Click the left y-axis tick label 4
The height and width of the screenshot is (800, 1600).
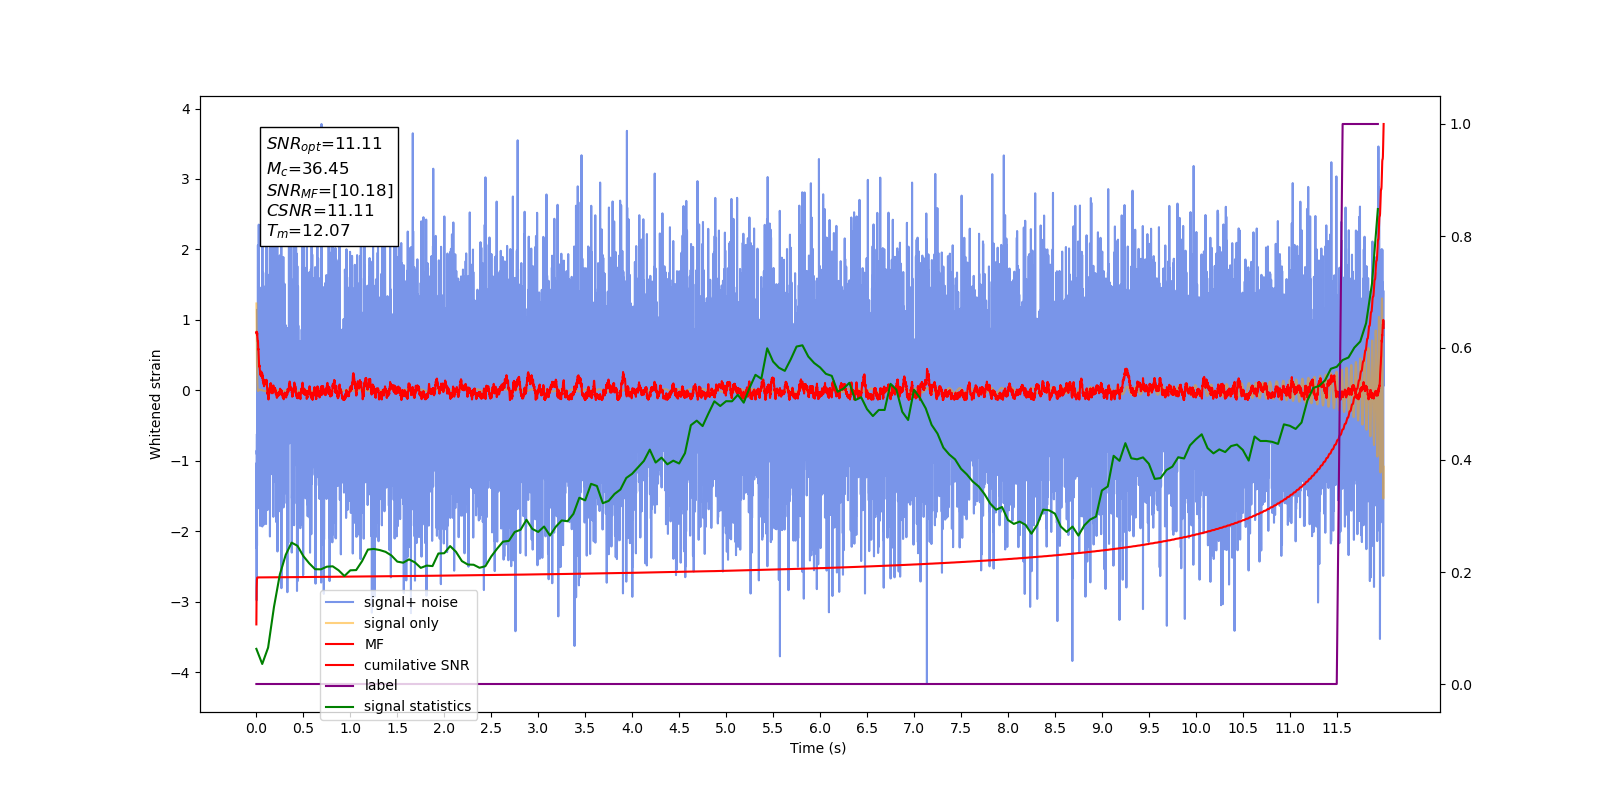186,109
